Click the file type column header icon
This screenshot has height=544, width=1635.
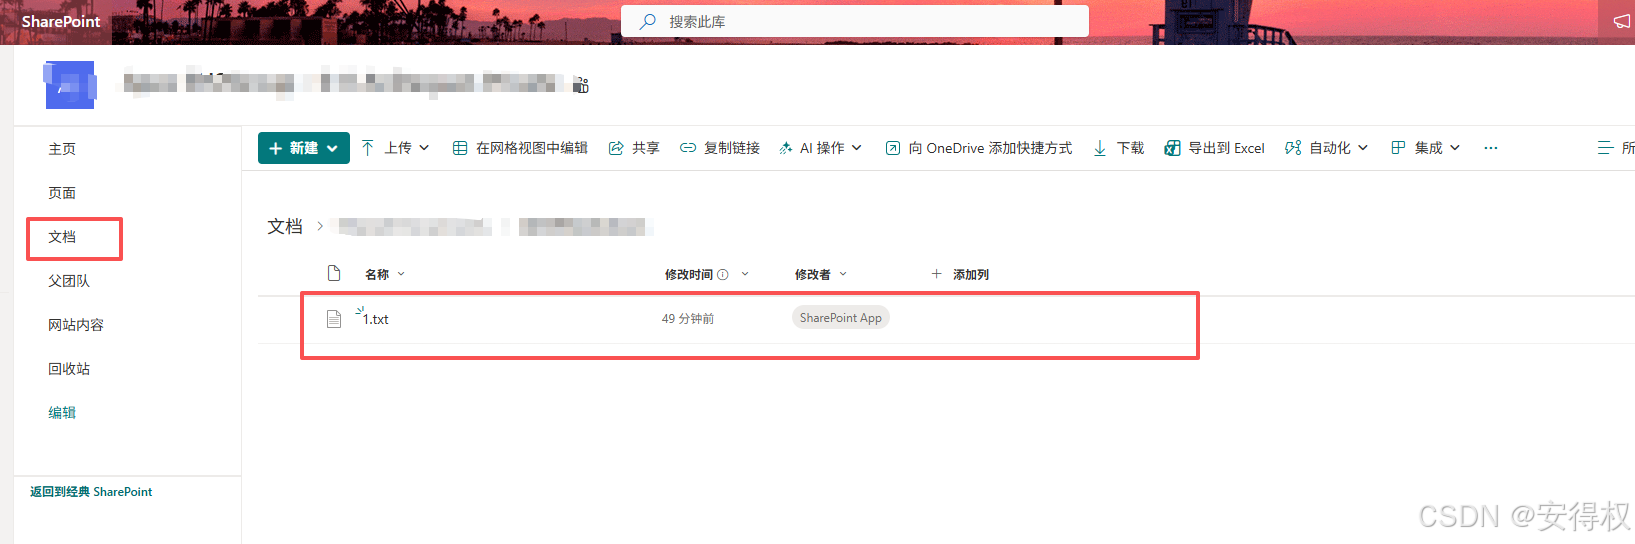pos(334,273)
